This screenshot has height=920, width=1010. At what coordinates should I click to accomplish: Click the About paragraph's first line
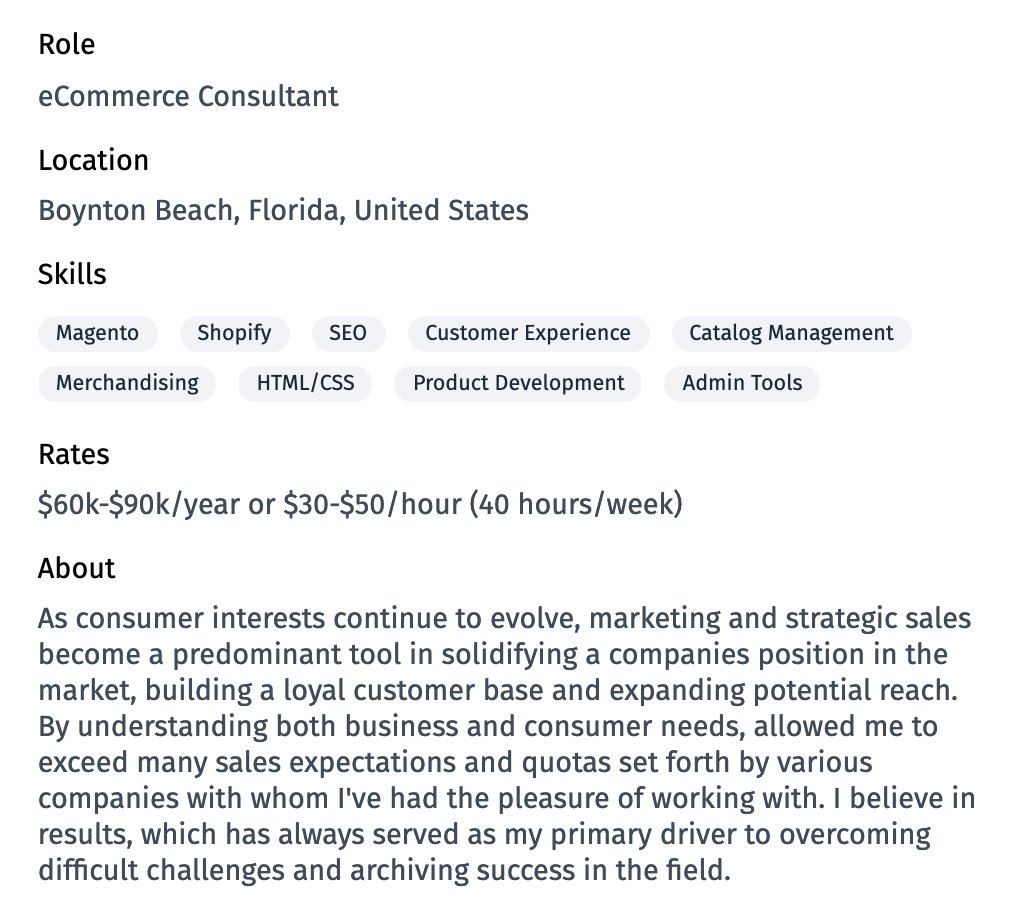point(504,619)
